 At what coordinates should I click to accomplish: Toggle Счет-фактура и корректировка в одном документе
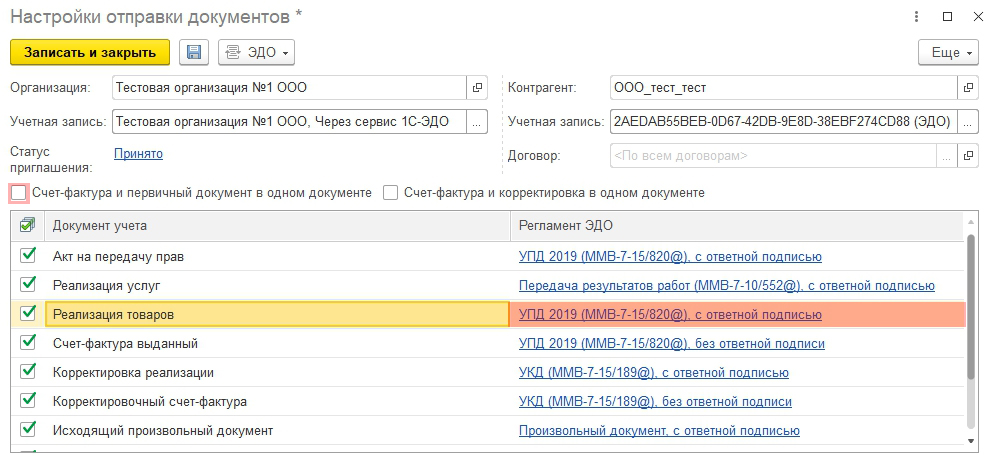pyautogui.click(x=391, y=193)
